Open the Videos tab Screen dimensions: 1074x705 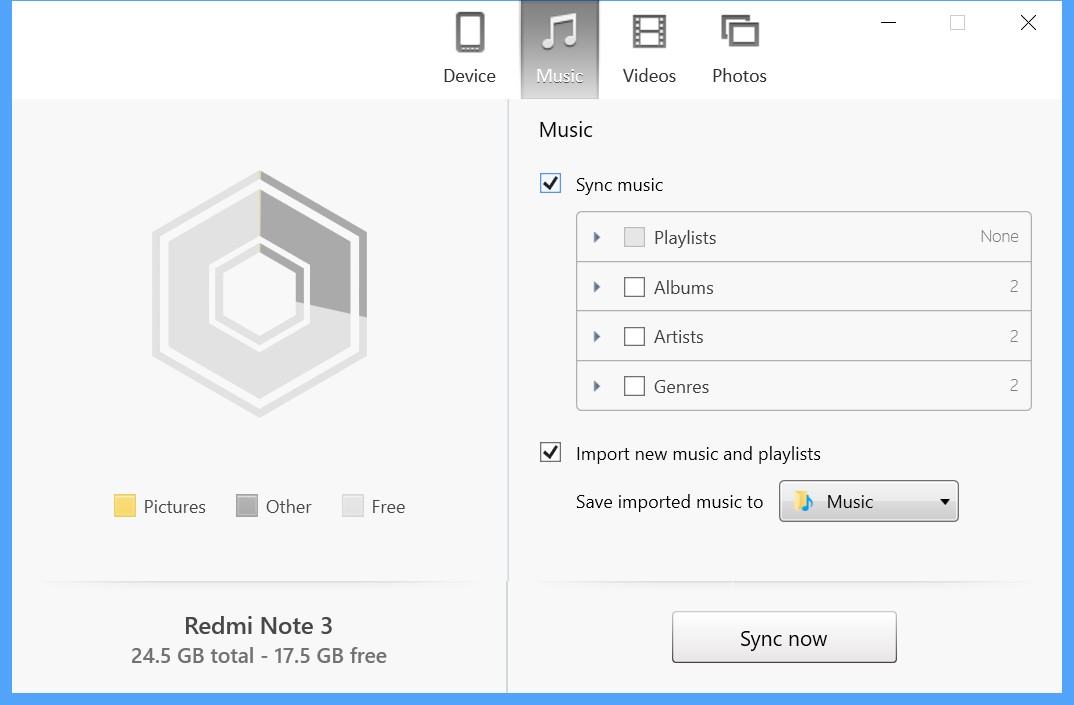649,49
